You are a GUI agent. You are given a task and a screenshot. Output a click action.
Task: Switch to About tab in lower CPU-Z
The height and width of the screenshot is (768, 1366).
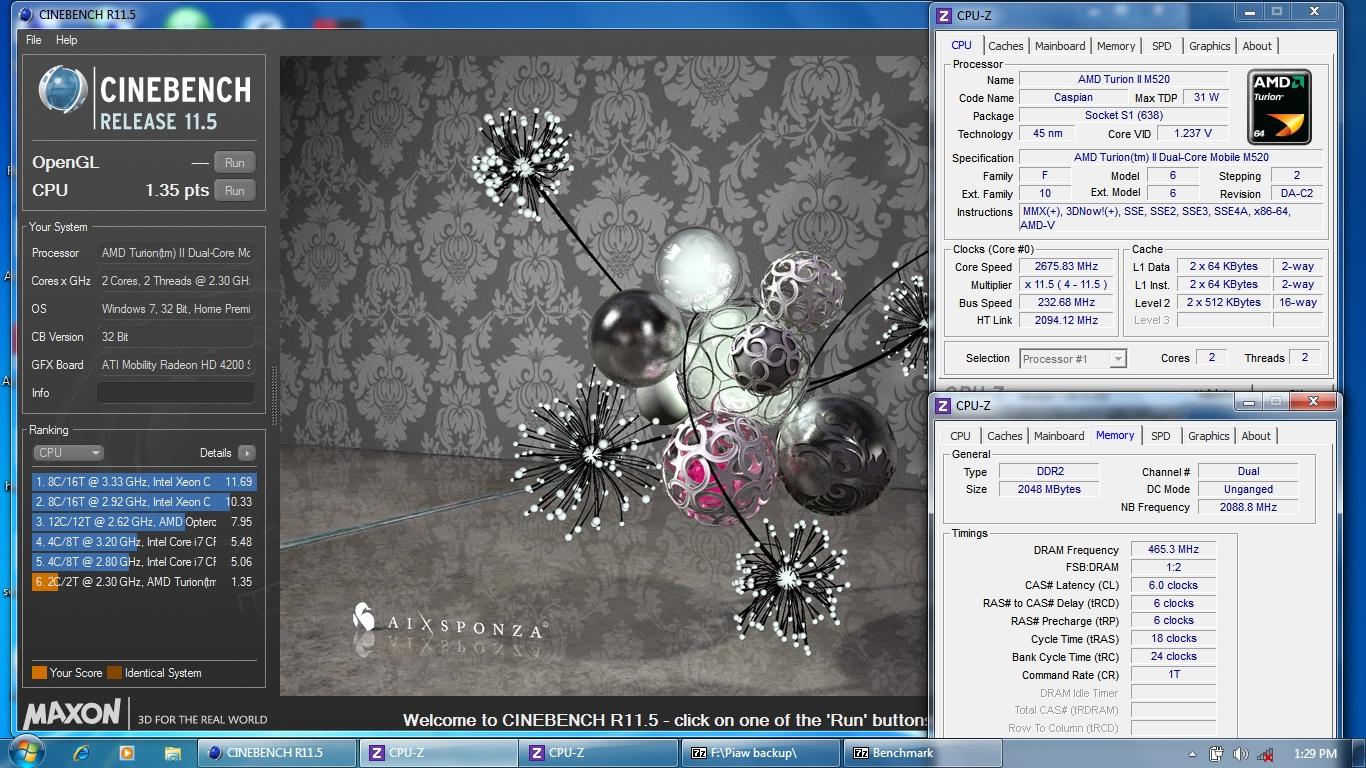pyautogui.click(x=1256, y=436)
